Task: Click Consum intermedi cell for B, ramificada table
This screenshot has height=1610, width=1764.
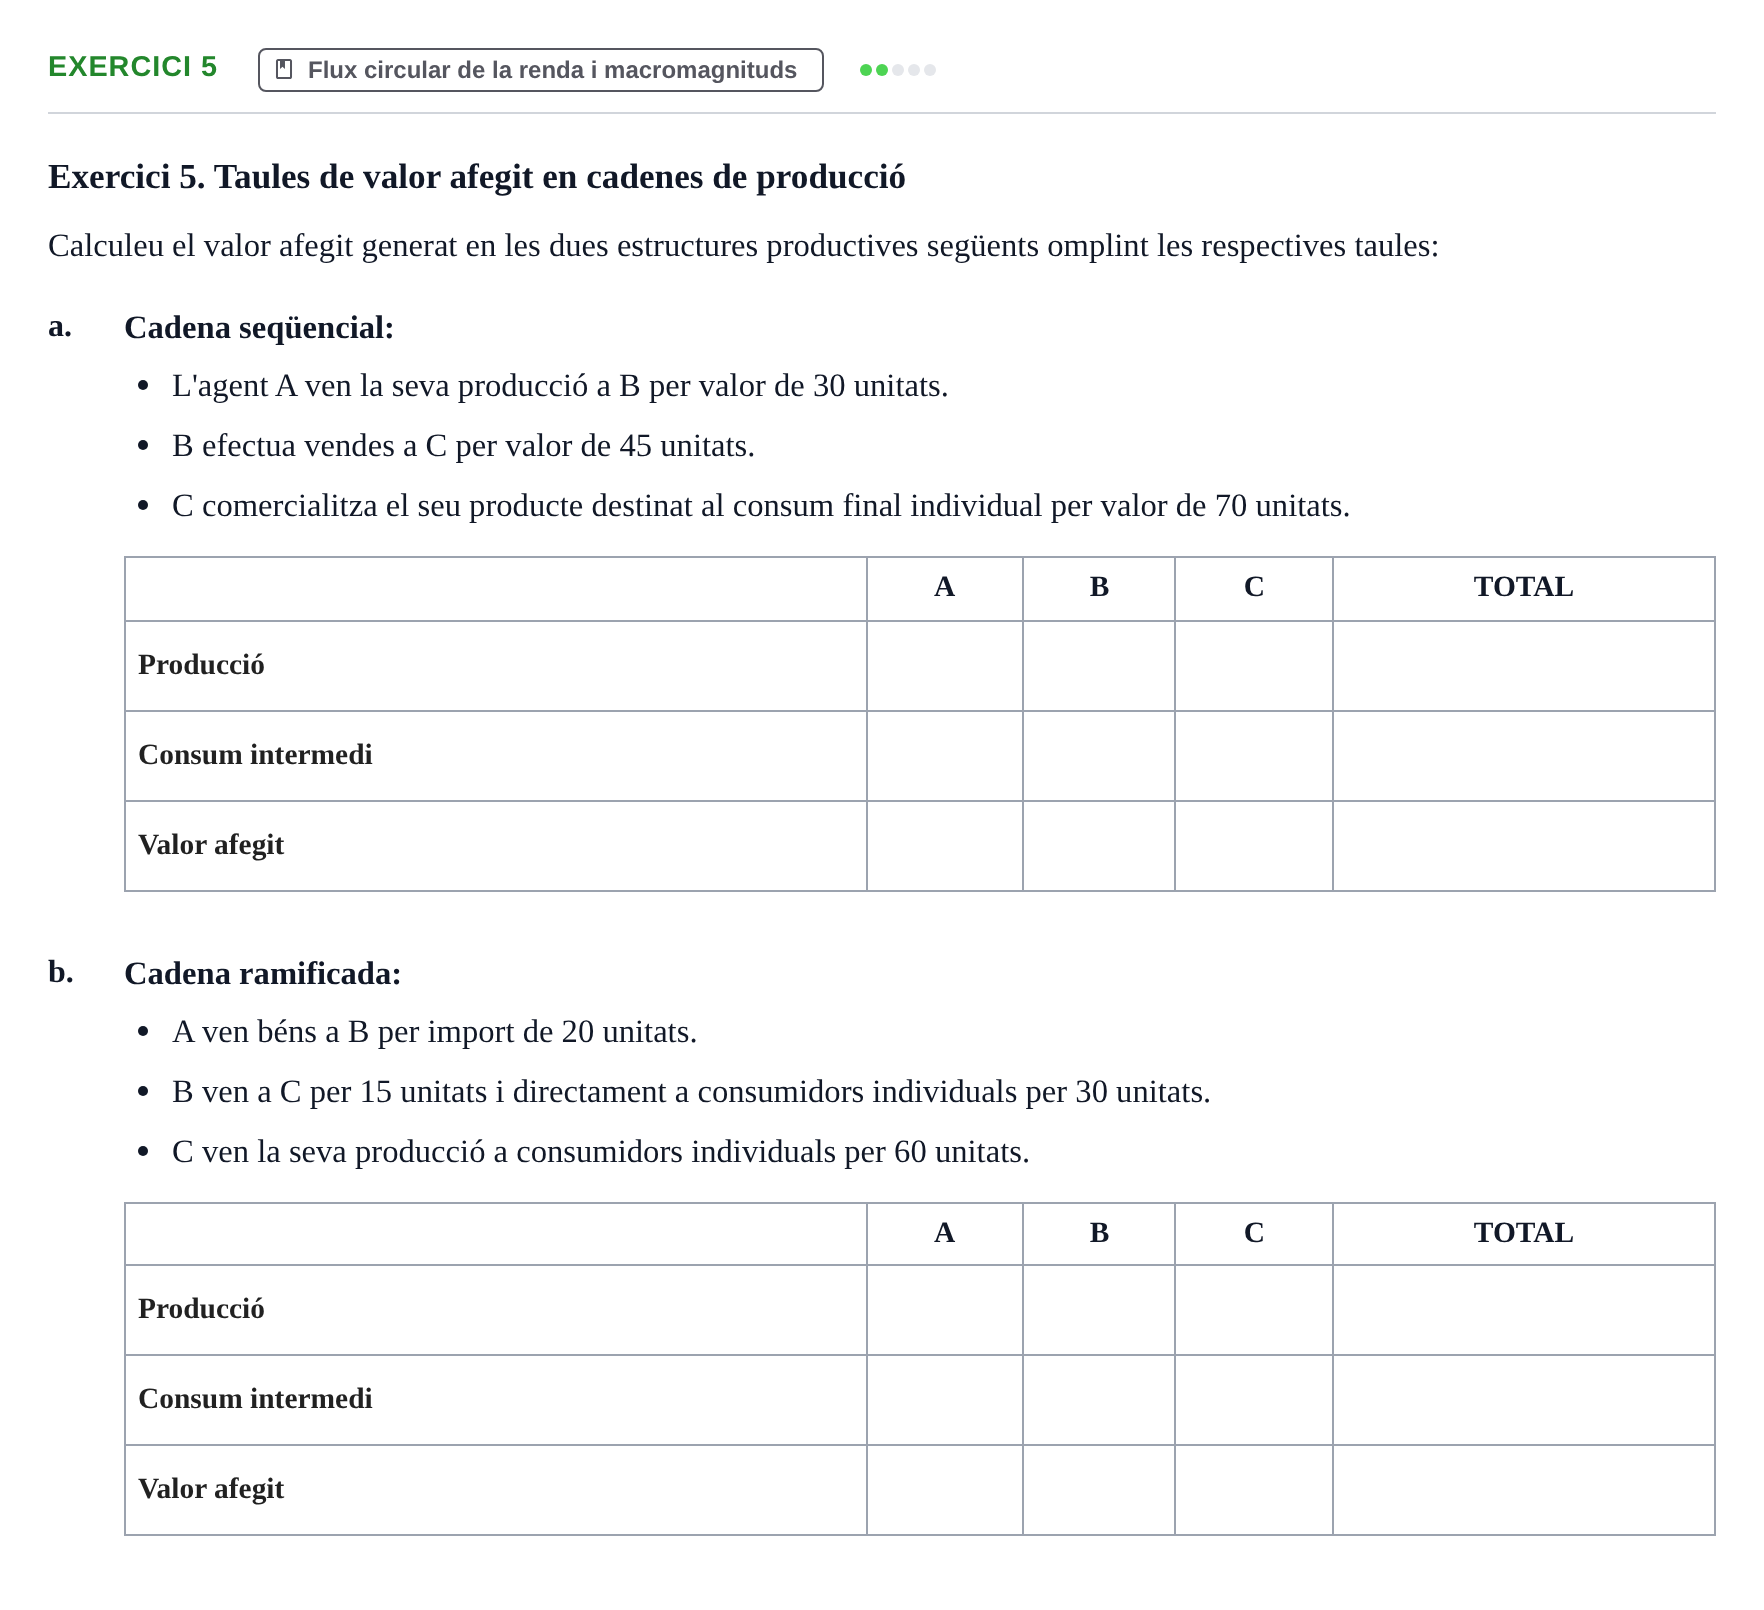Action: point(1098,1400)
